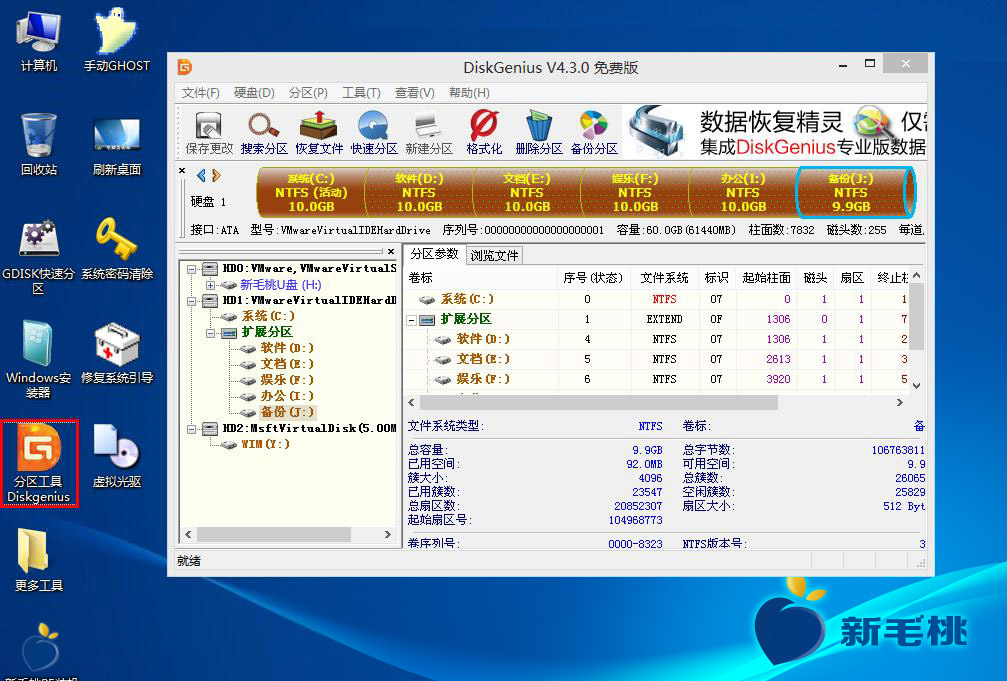
Task: Open the 工具(T) menu
Action: tap(361, 93)
